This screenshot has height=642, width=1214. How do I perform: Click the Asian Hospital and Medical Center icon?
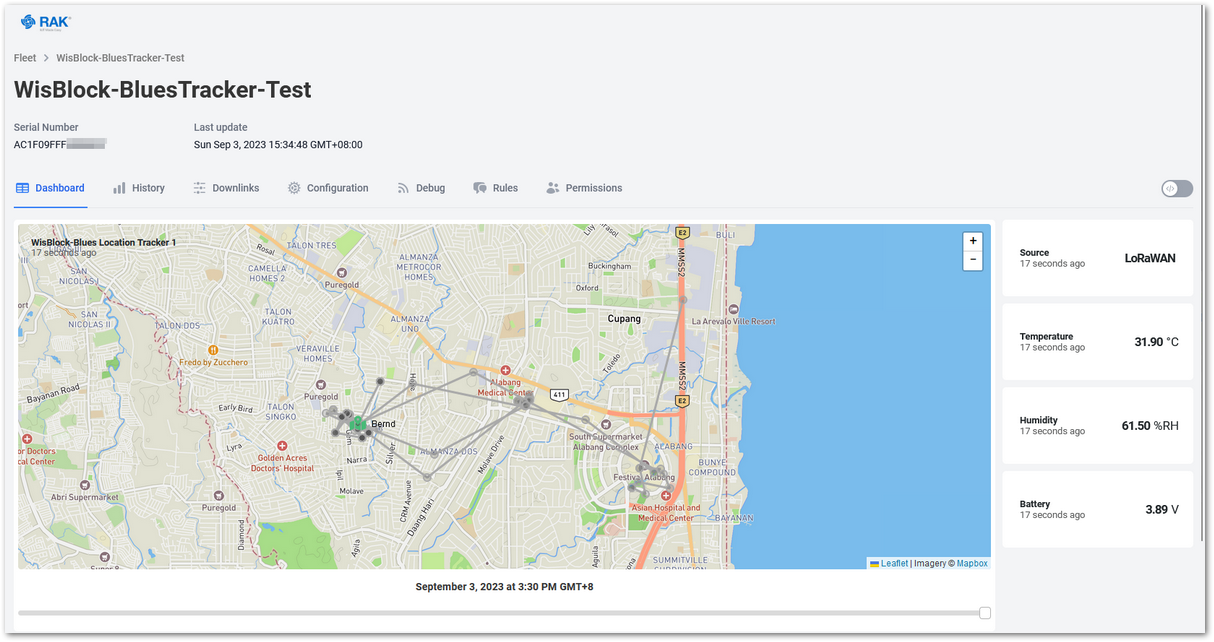point(665,496)
